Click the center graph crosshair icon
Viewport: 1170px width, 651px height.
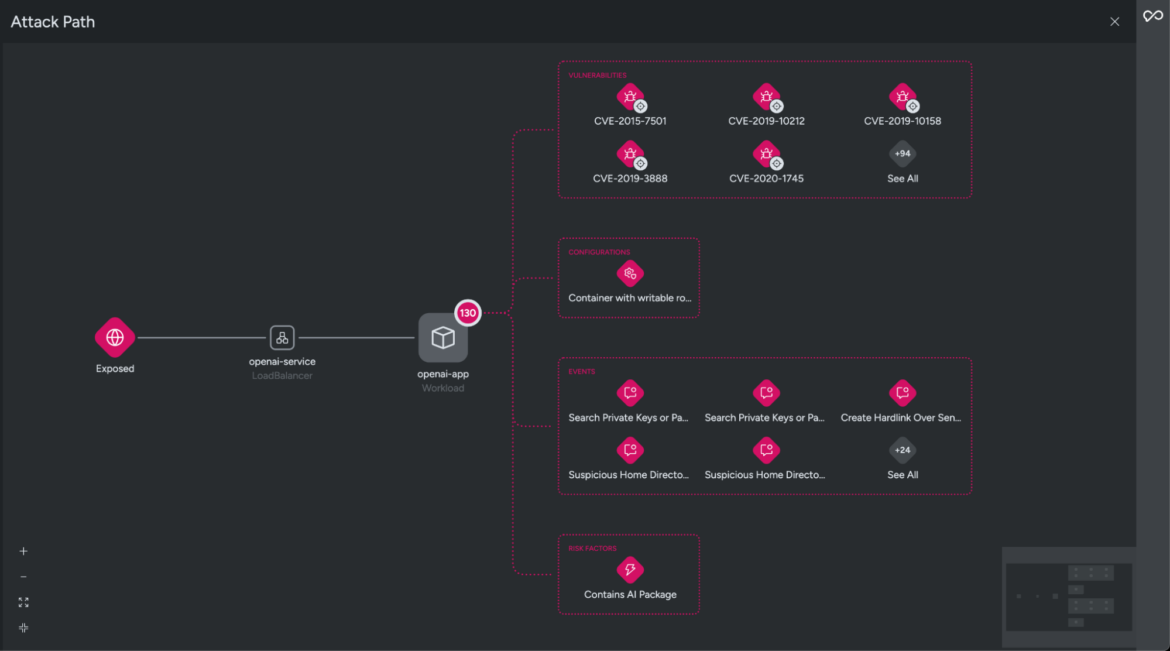coord(23,628)
